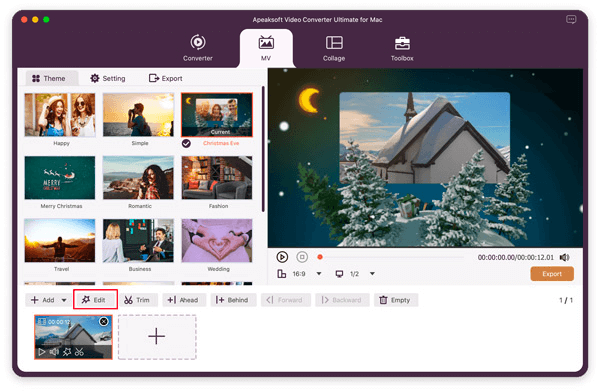Click the Behind button

233,300
